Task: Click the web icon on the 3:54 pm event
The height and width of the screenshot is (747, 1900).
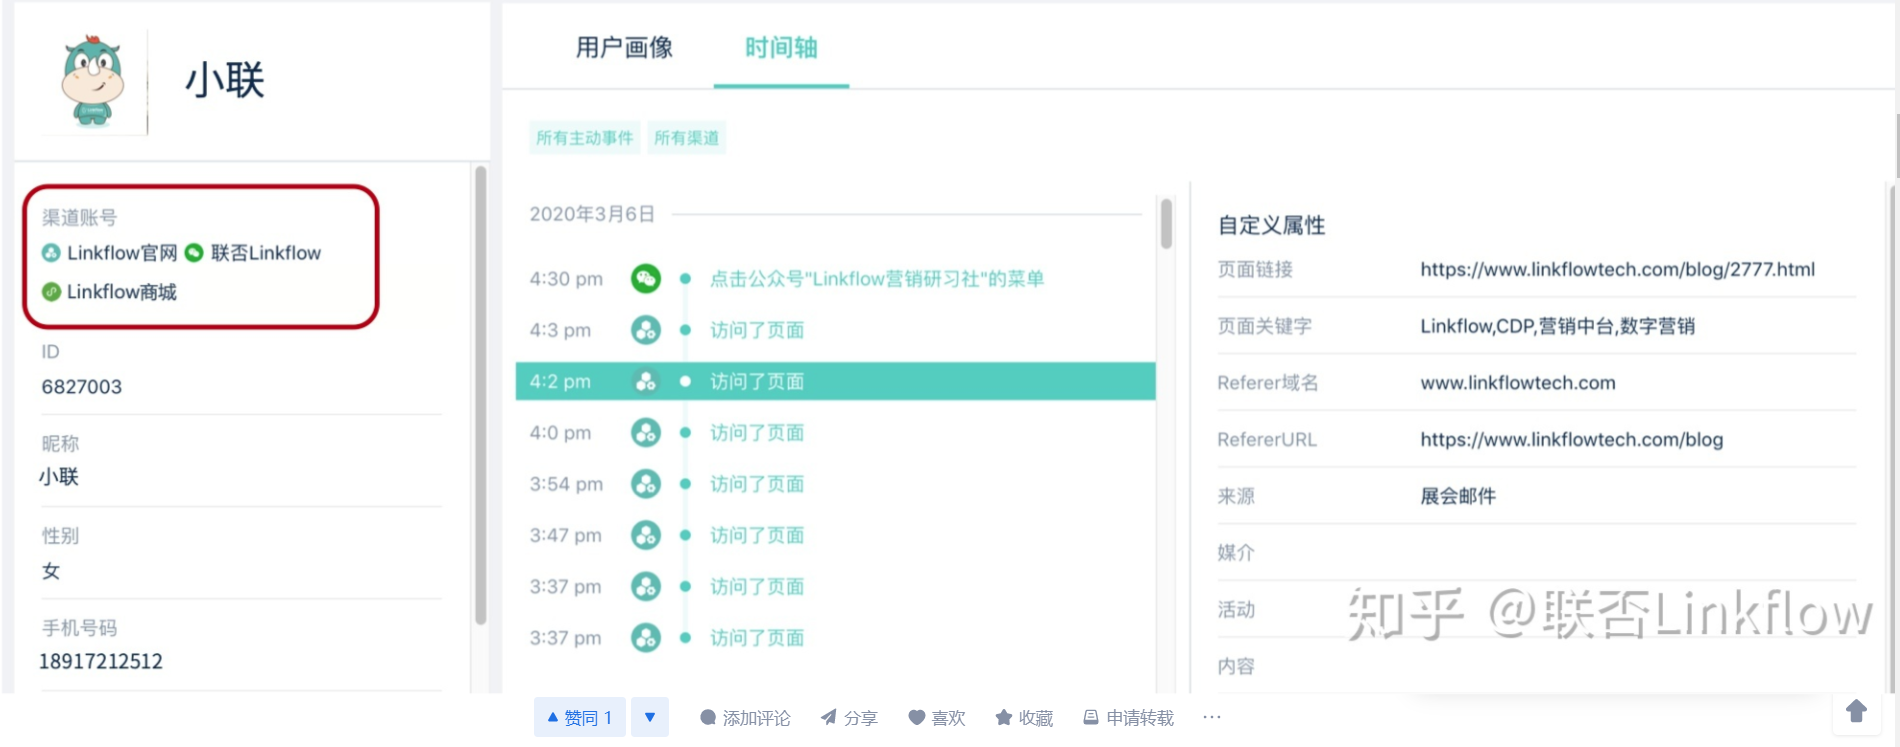Action: pyautogui.click(x=646, y=484)
